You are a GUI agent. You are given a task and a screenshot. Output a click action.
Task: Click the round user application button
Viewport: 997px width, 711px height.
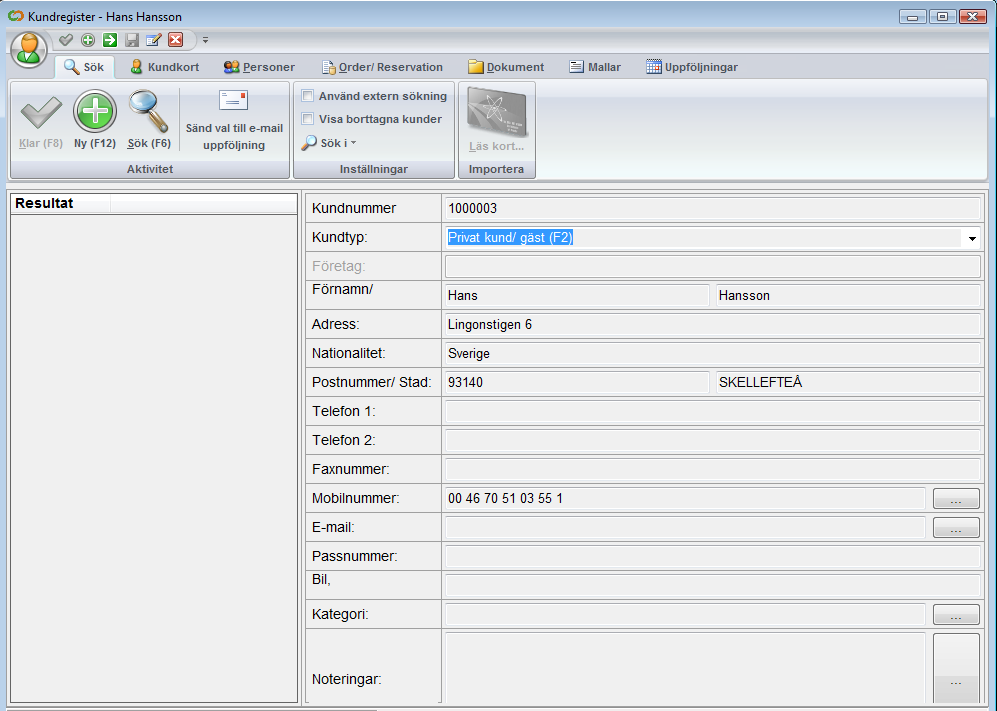(x=29, y=50)
